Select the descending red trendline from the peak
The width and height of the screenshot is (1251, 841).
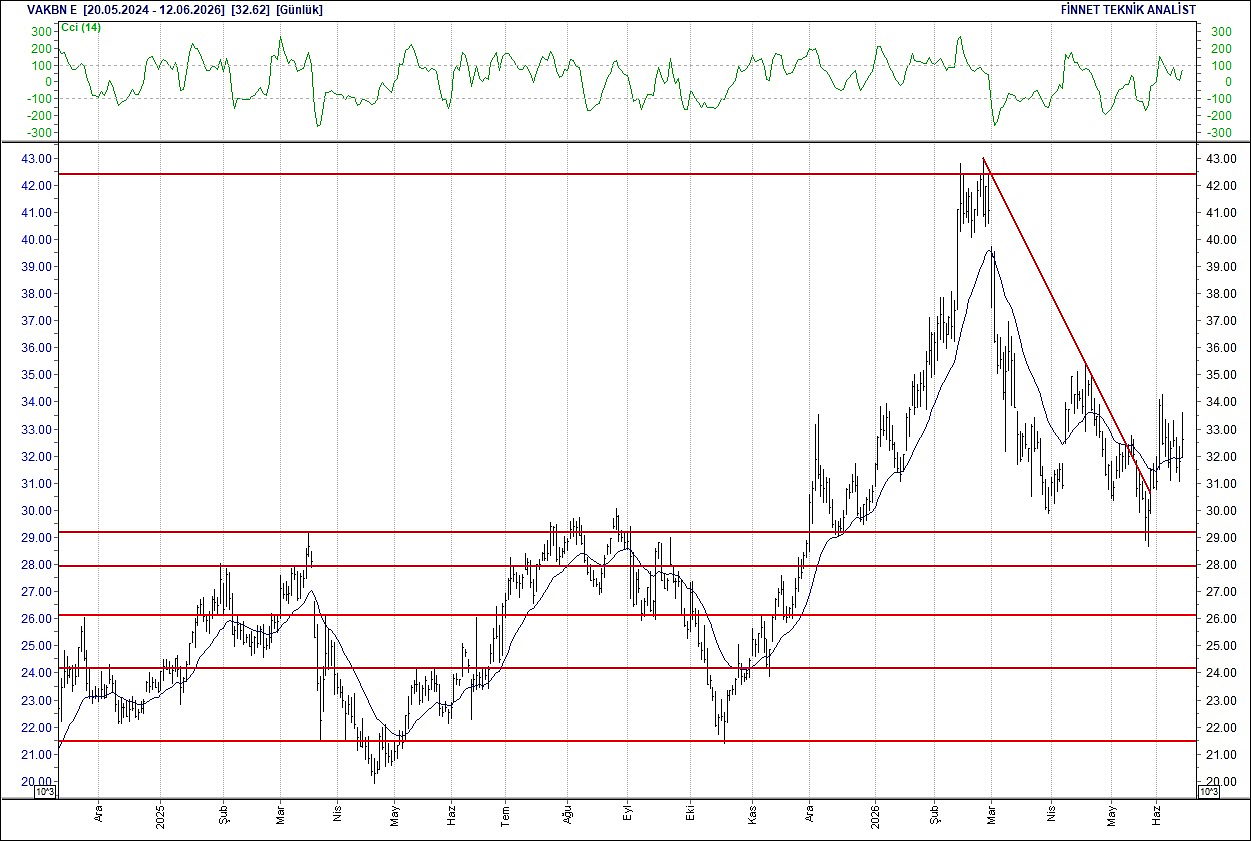tap(1067, 325)
